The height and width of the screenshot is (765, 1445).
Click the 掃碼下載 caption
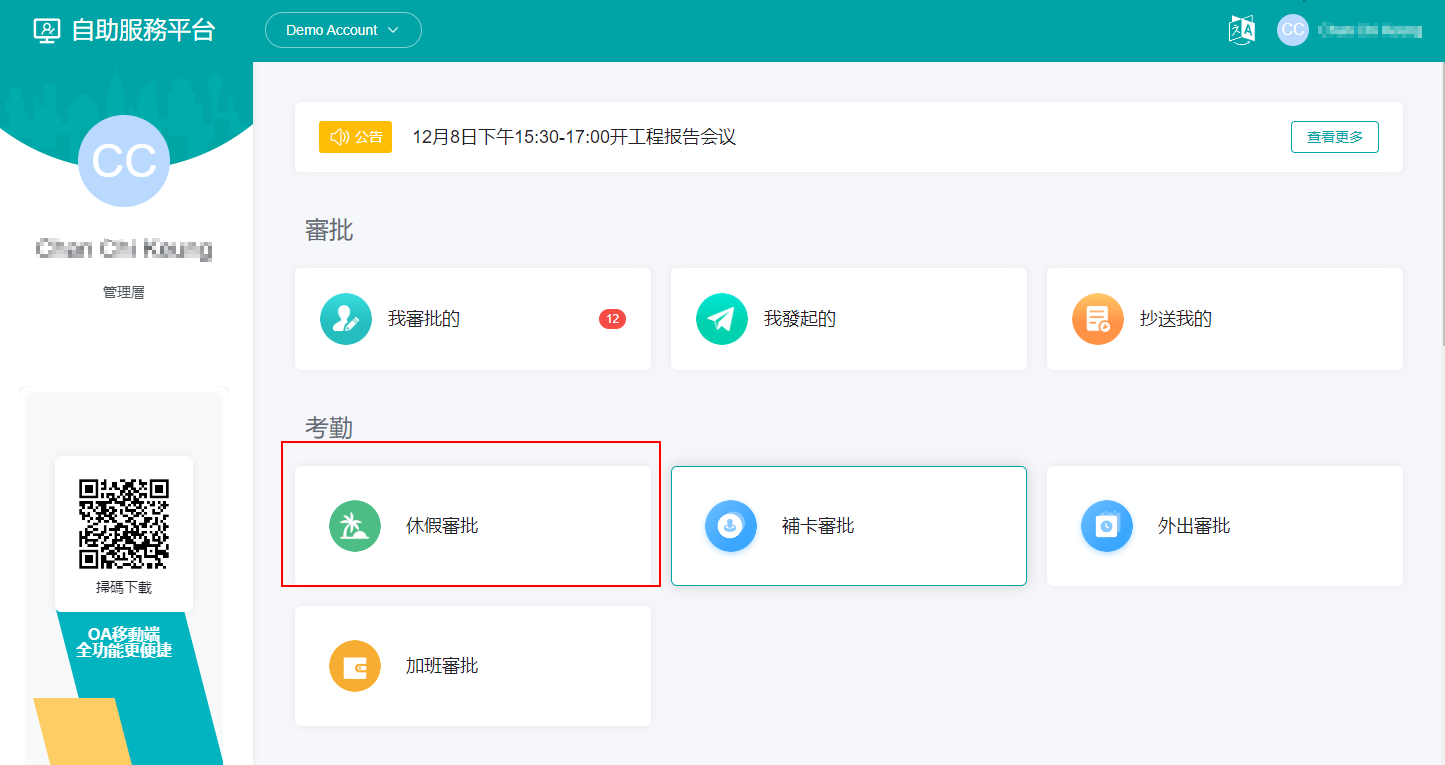[x=124, y=588]
